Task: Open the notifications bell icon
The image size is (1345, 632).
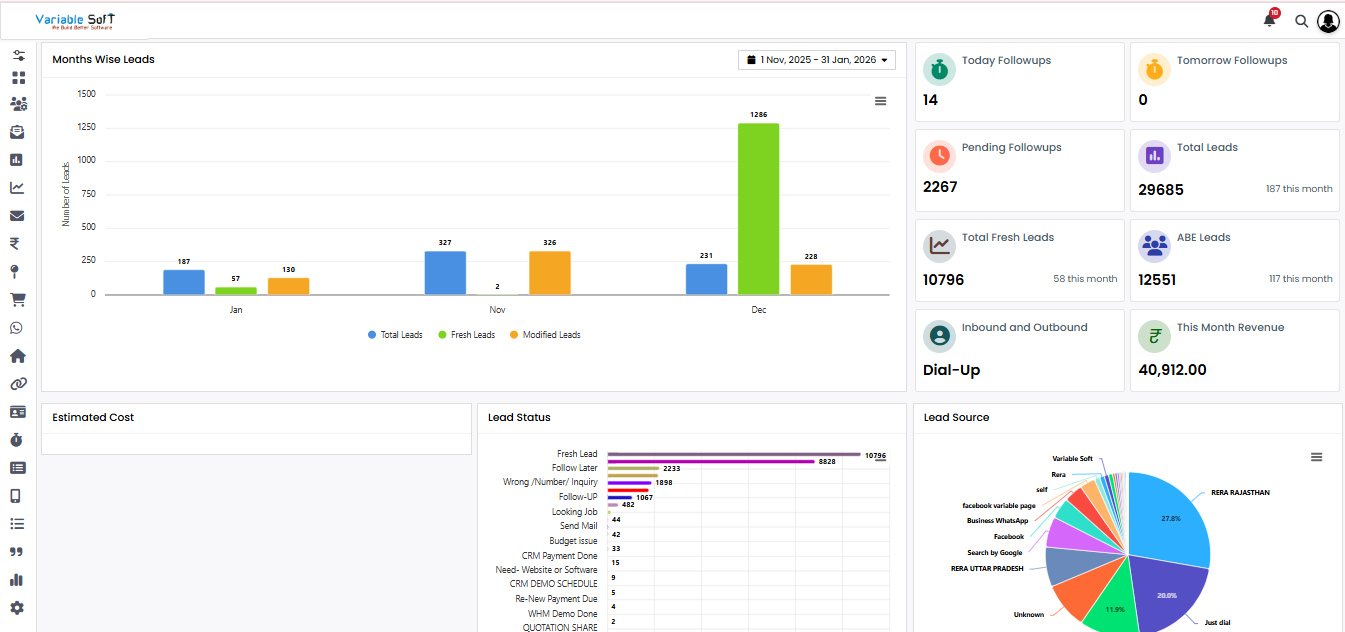Action: (1268, 20)
